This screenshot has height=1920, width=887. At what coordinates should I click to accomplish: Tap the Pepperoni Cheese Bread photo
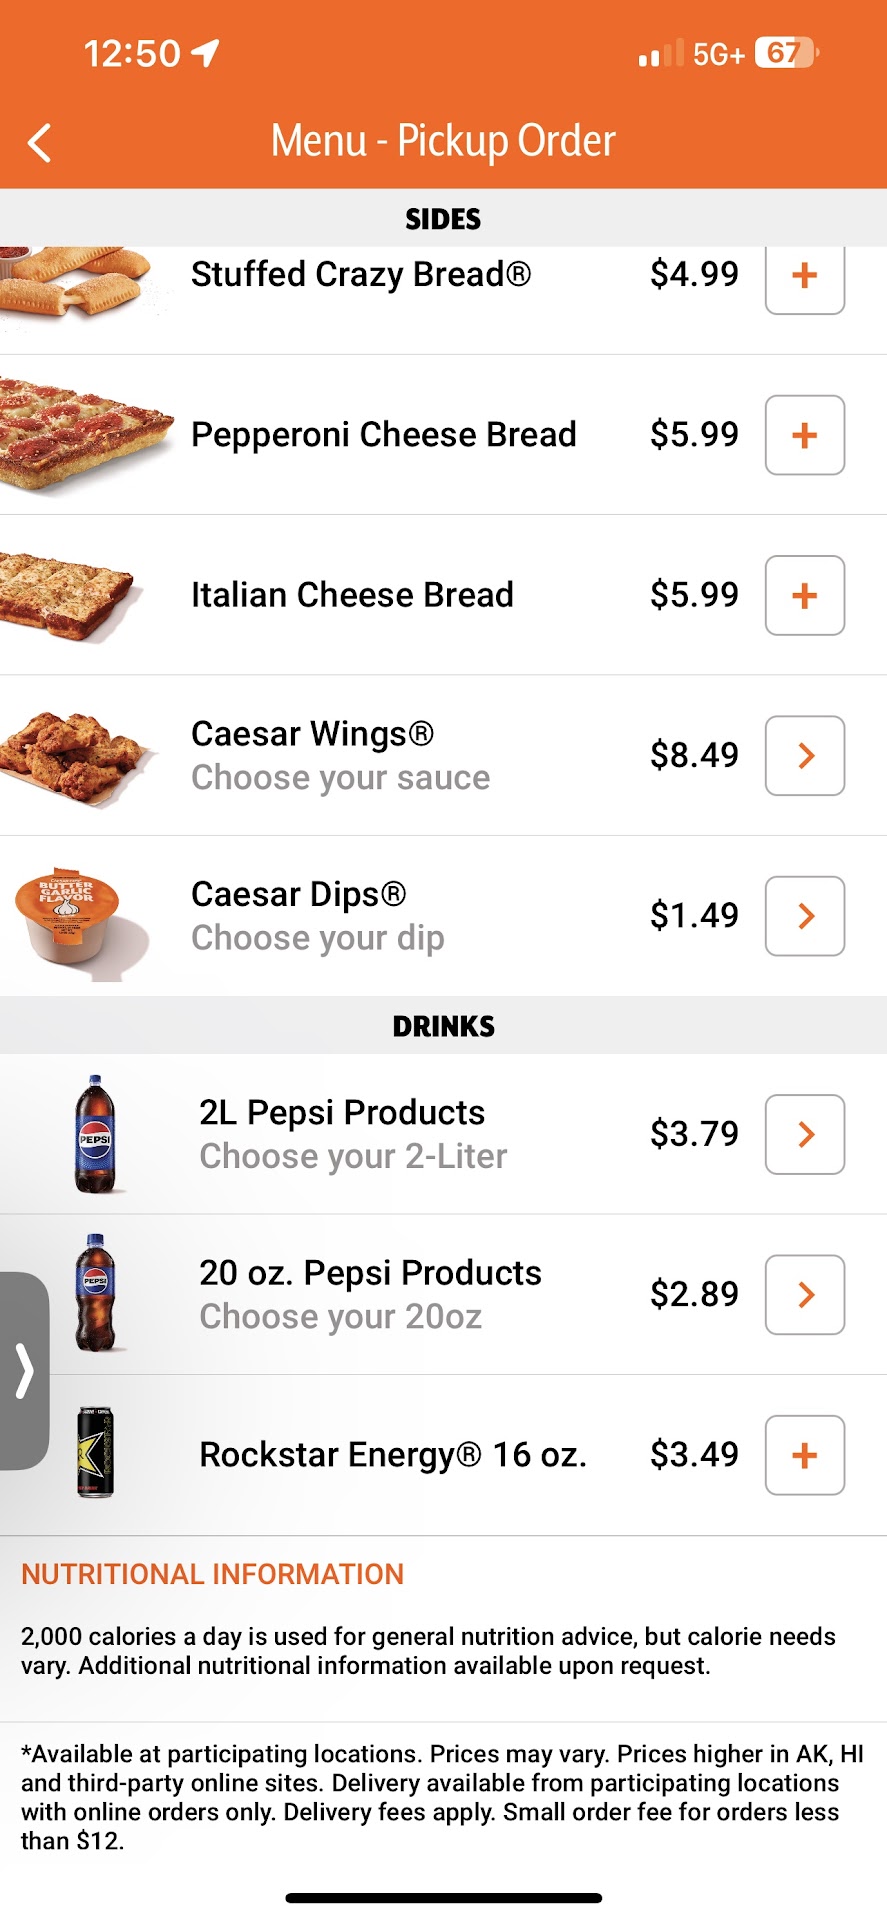click(x=85, y=434)
